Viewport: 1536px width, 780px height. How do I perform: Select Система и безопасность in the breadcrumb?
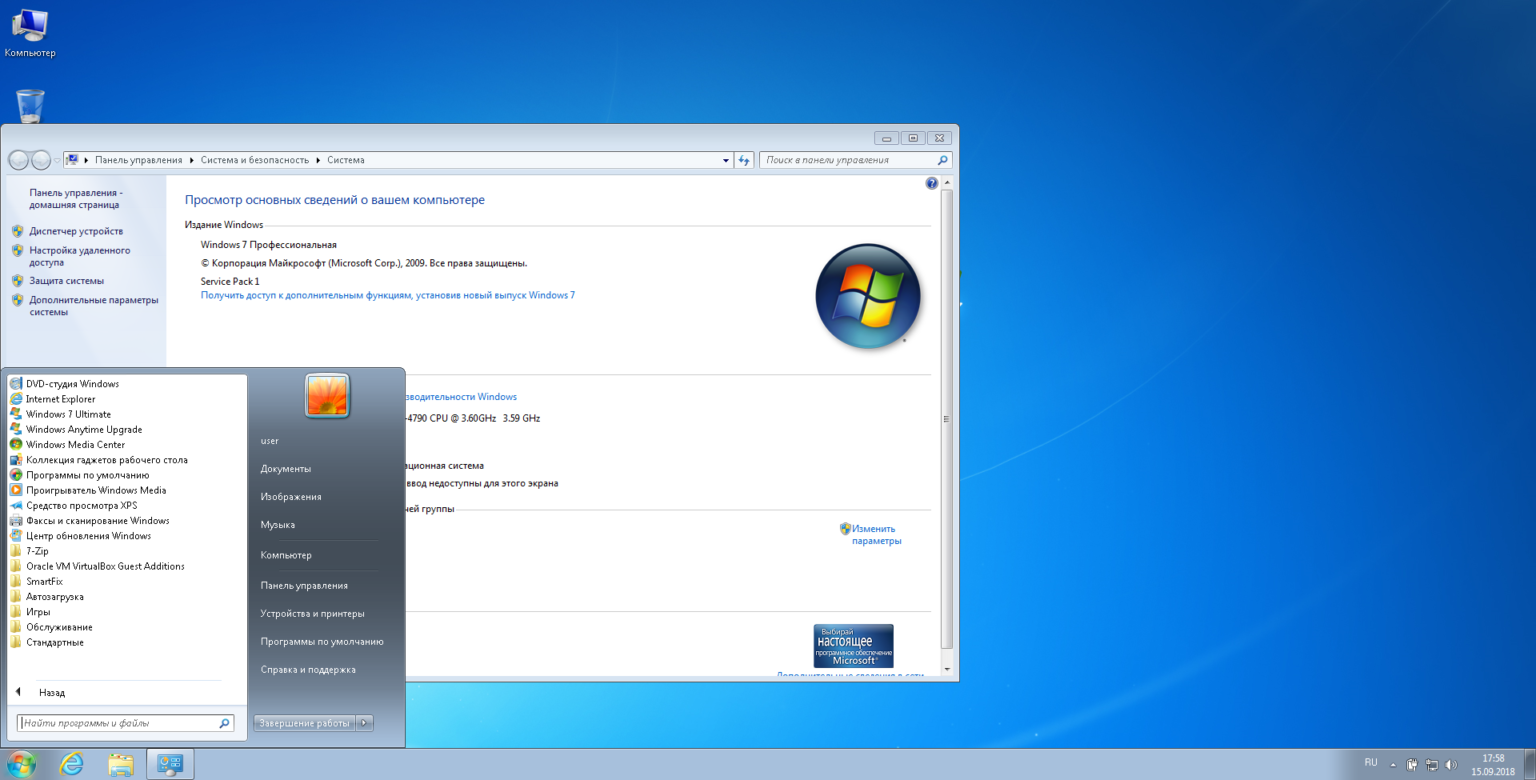coord(255,160)
